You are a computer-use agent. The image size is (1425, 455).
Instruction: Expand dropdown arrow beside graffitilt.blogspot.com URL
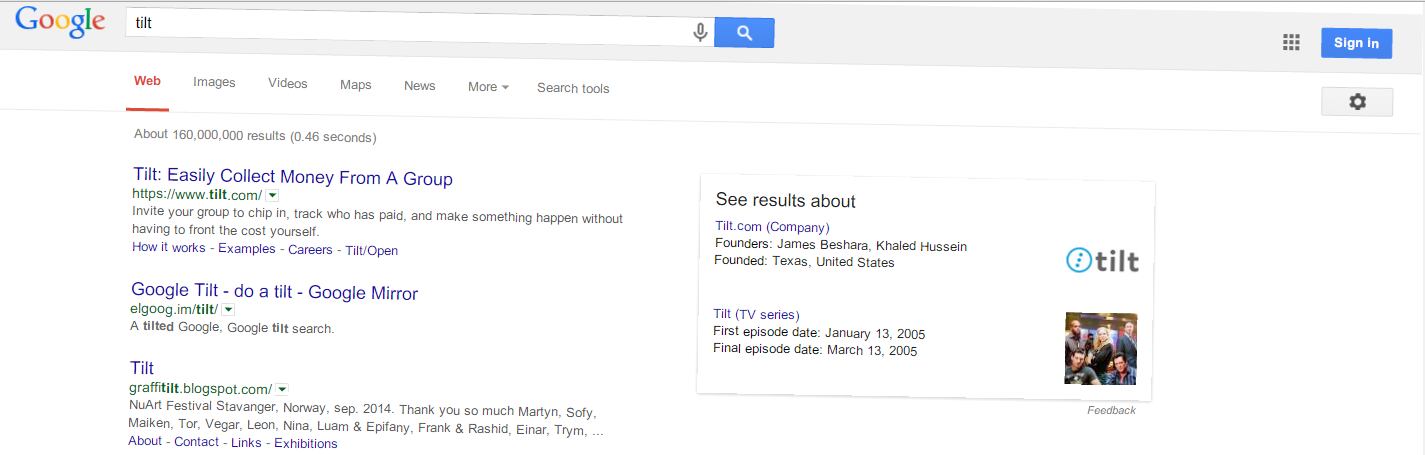[x=282, y=388]
